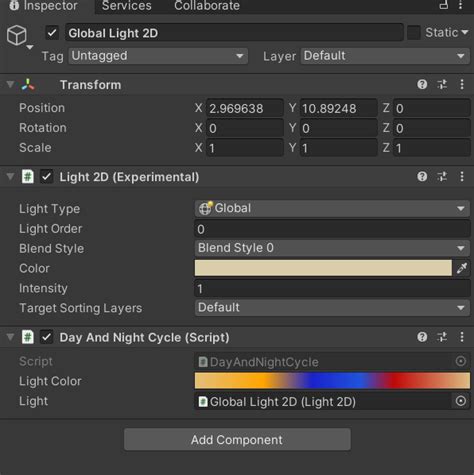
Task: Click the Light 2D Color swatch
Action: point(323,268)
